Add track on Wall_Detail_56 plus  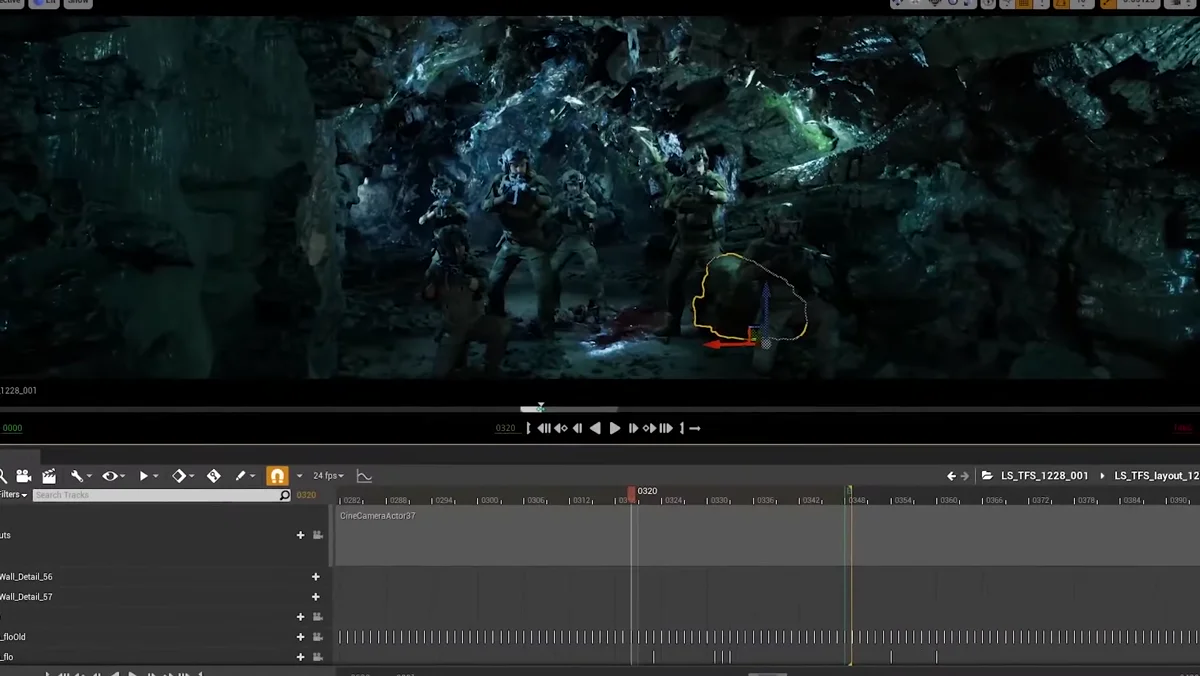point(316,577)
